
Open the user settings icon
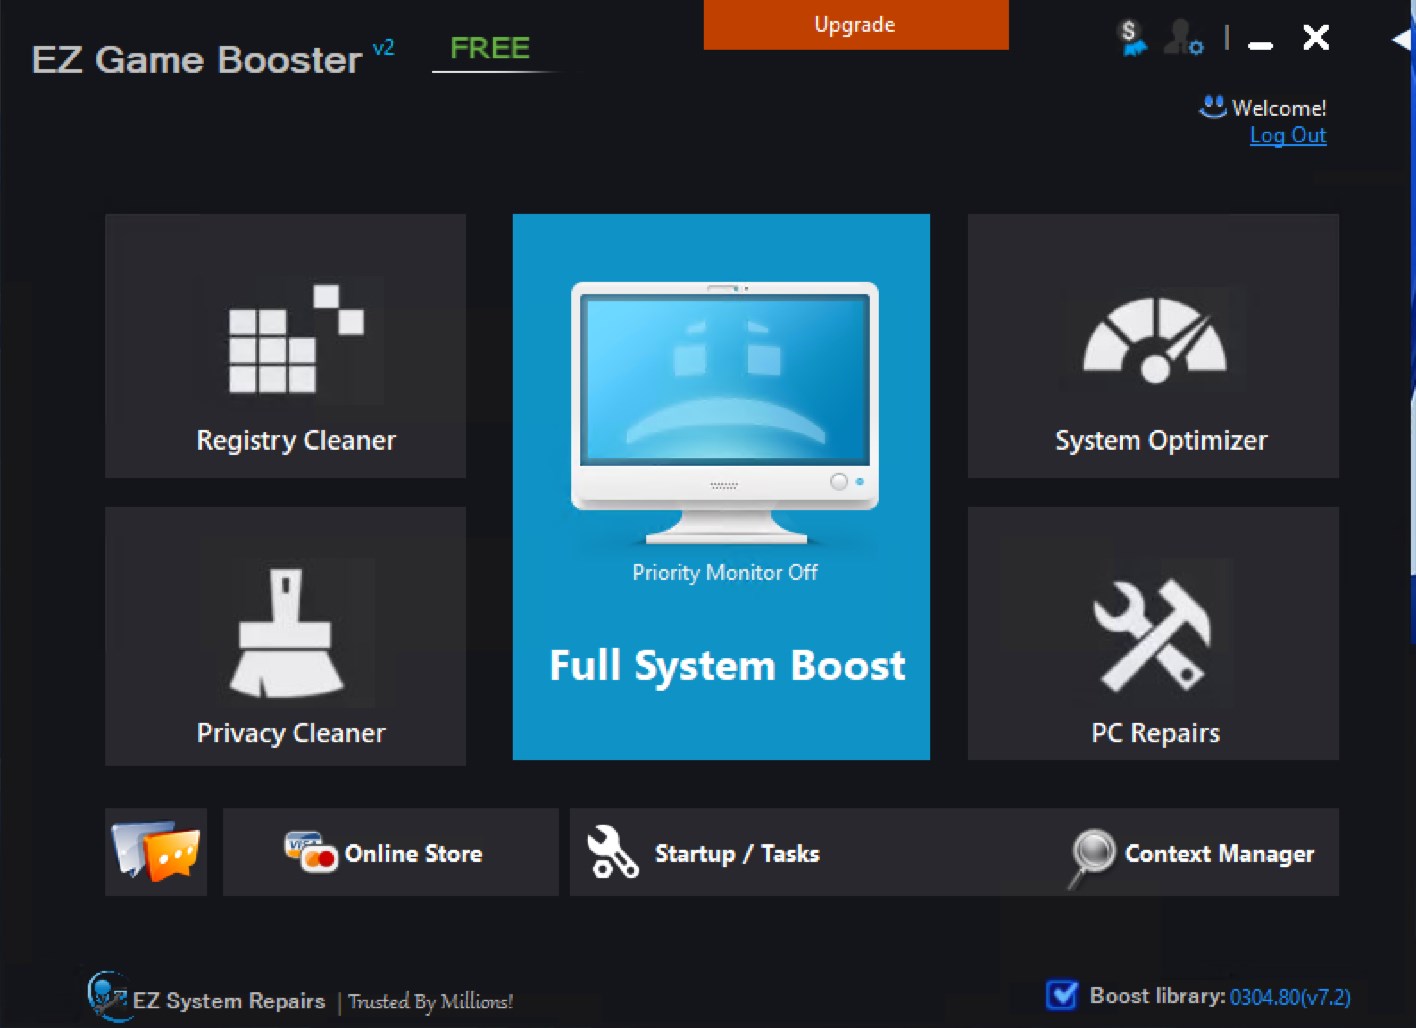[1184, 38]
